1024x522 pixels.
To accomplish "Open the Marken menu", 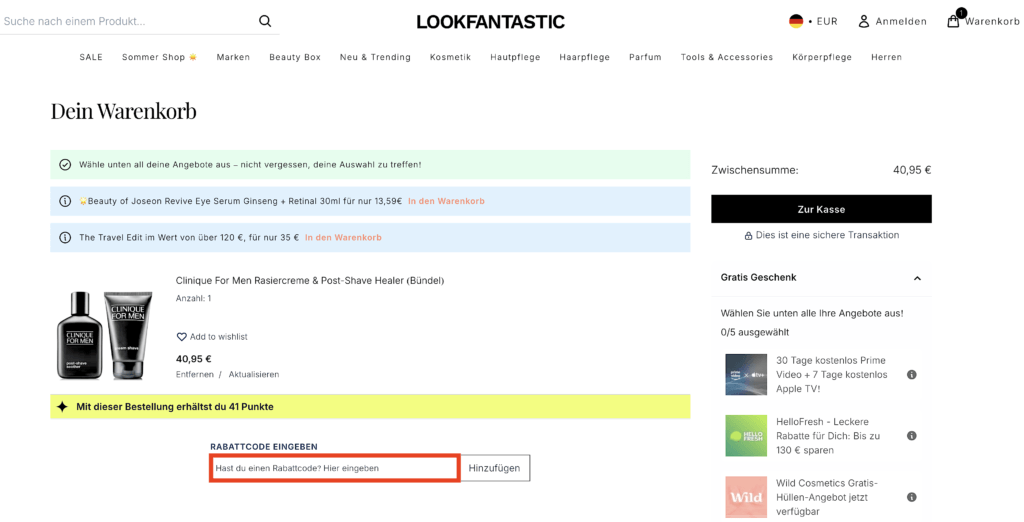I will pos(233,57).
